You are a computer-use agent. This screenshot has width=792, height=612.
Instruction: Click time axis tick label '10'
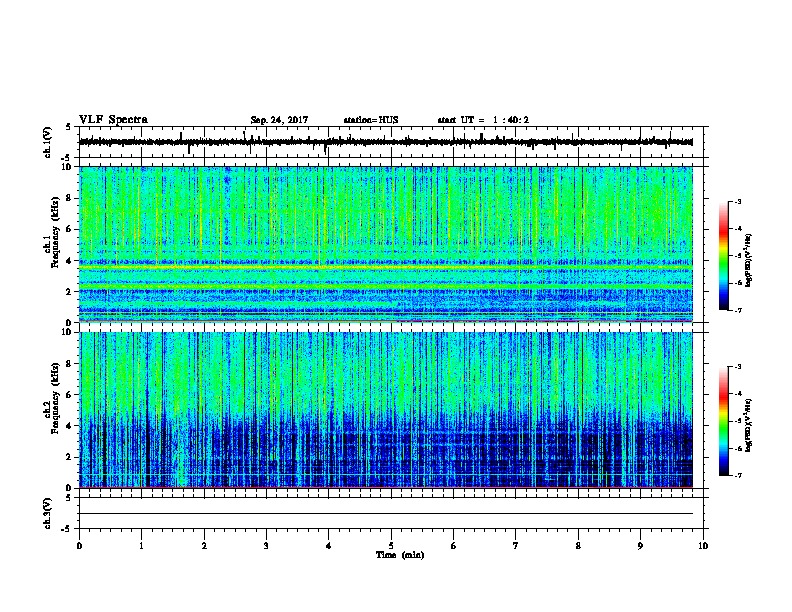[x=703, y=546]
